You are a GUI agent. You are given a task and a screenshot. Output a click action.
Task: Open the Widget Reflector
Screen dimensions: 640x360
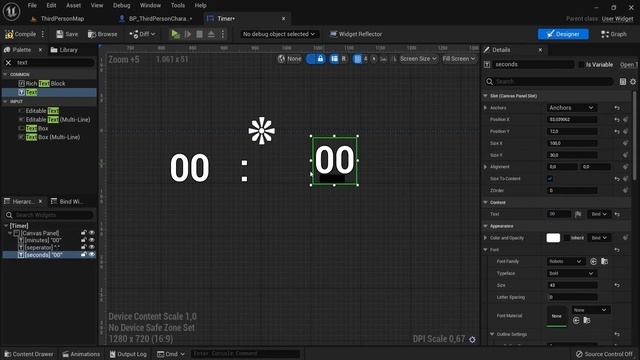click(x=356, y=34)
